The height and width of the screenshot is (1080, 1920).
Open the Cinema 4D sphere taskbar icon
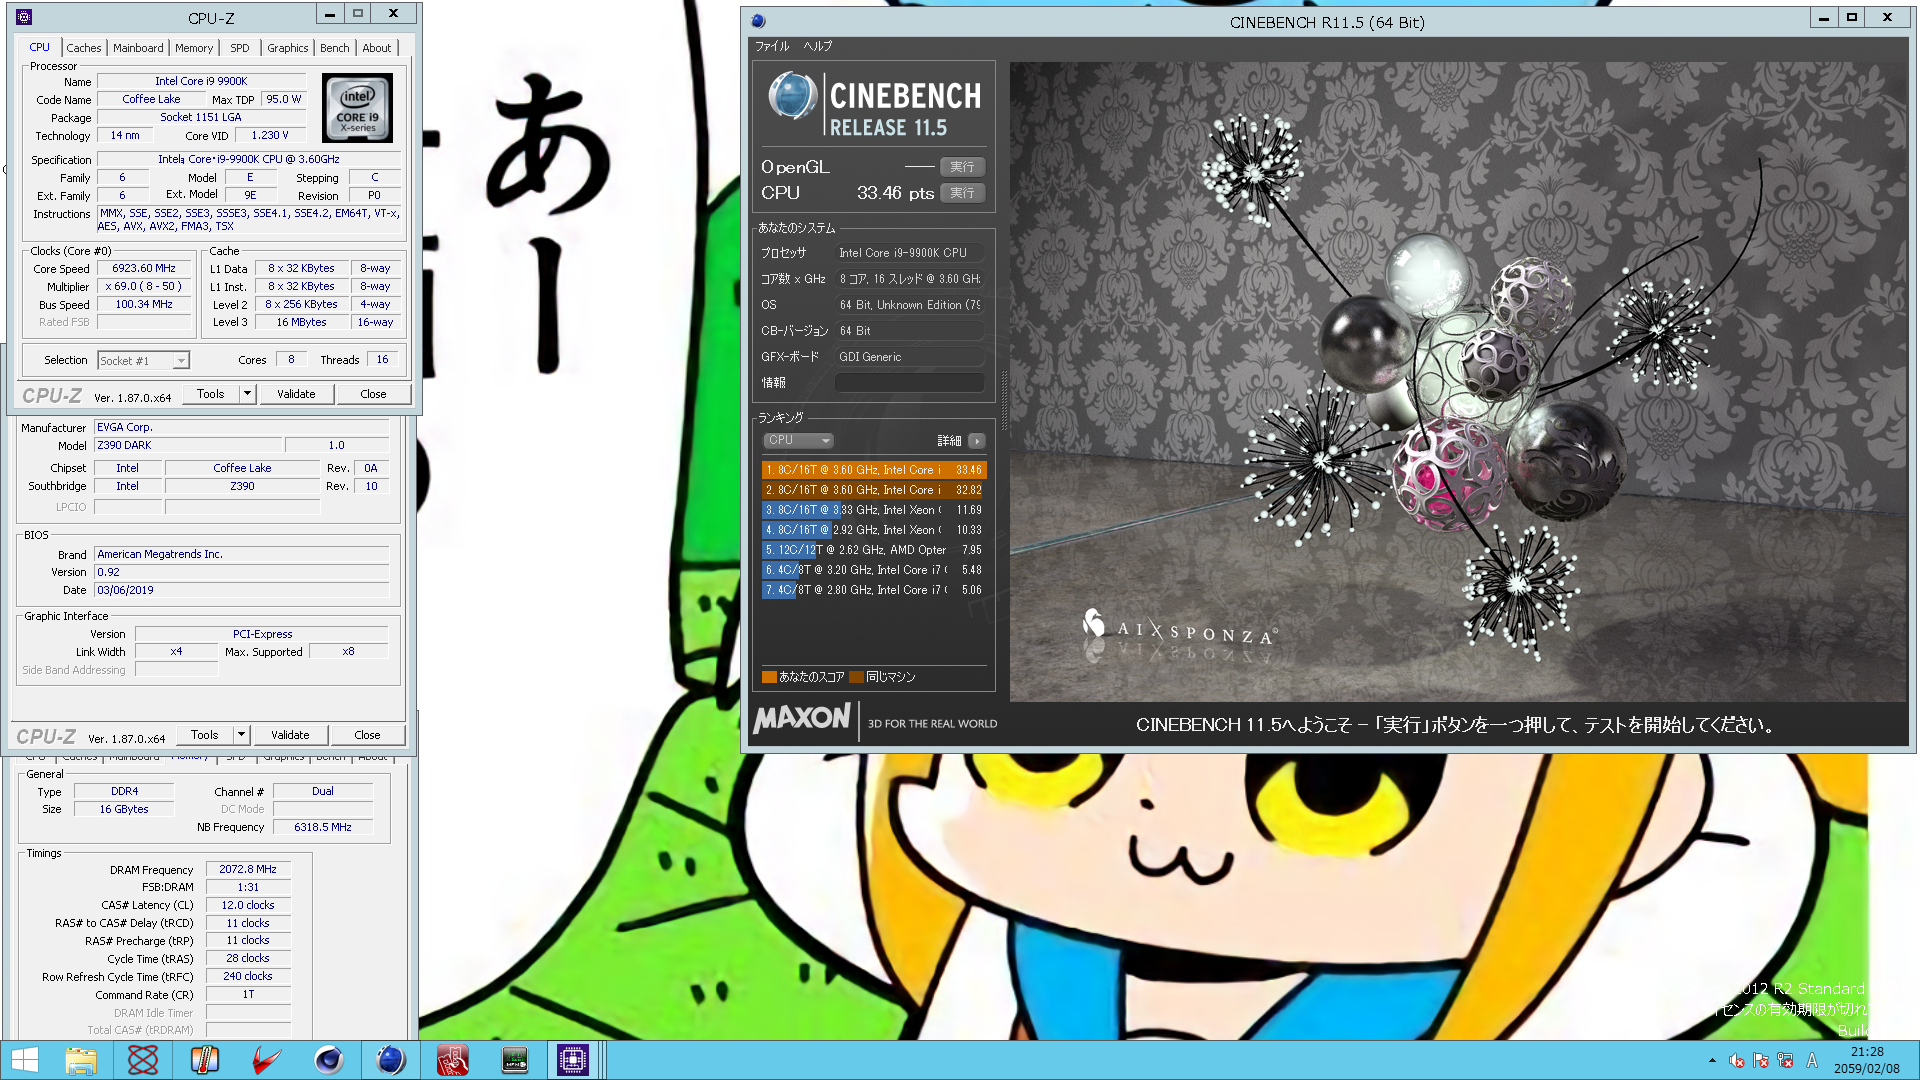pyautogui.click(x=329, y=1060)
